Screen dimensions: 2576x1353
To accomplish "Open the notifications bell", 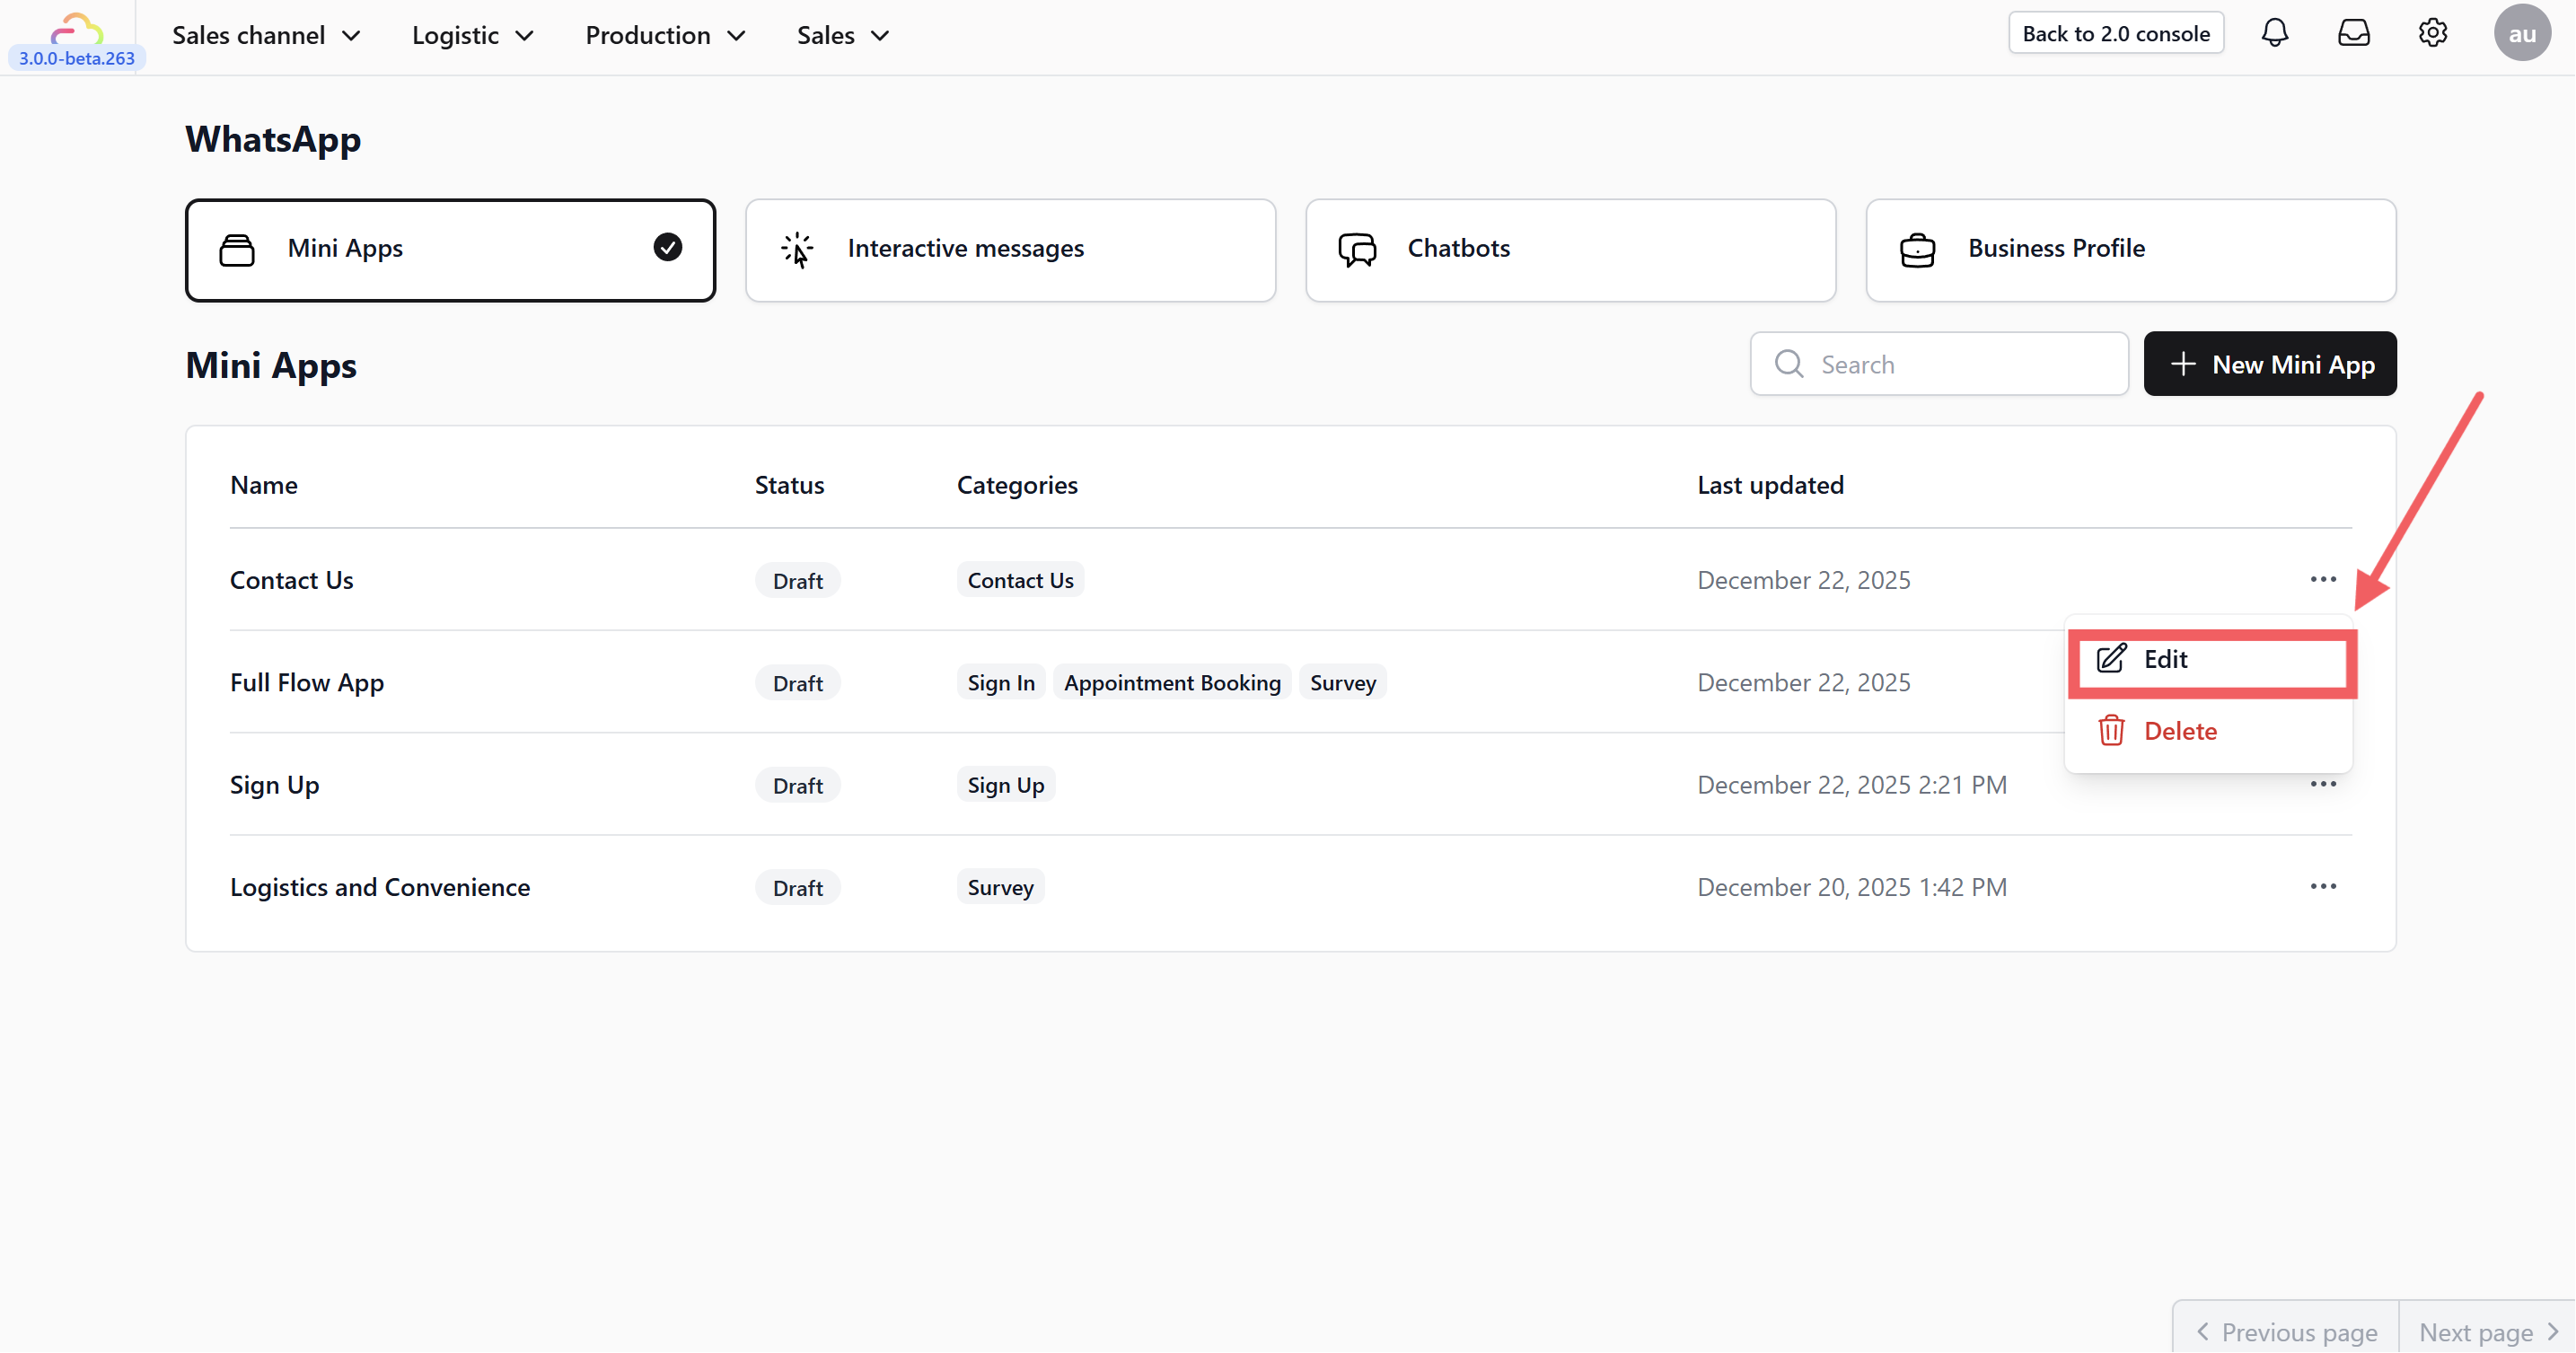I will [2275, 33].
